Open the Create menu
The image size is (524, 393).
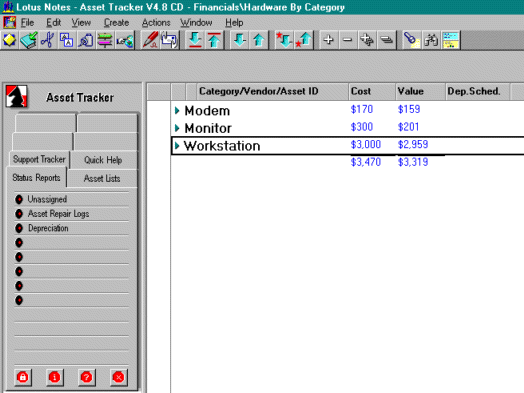116,22
